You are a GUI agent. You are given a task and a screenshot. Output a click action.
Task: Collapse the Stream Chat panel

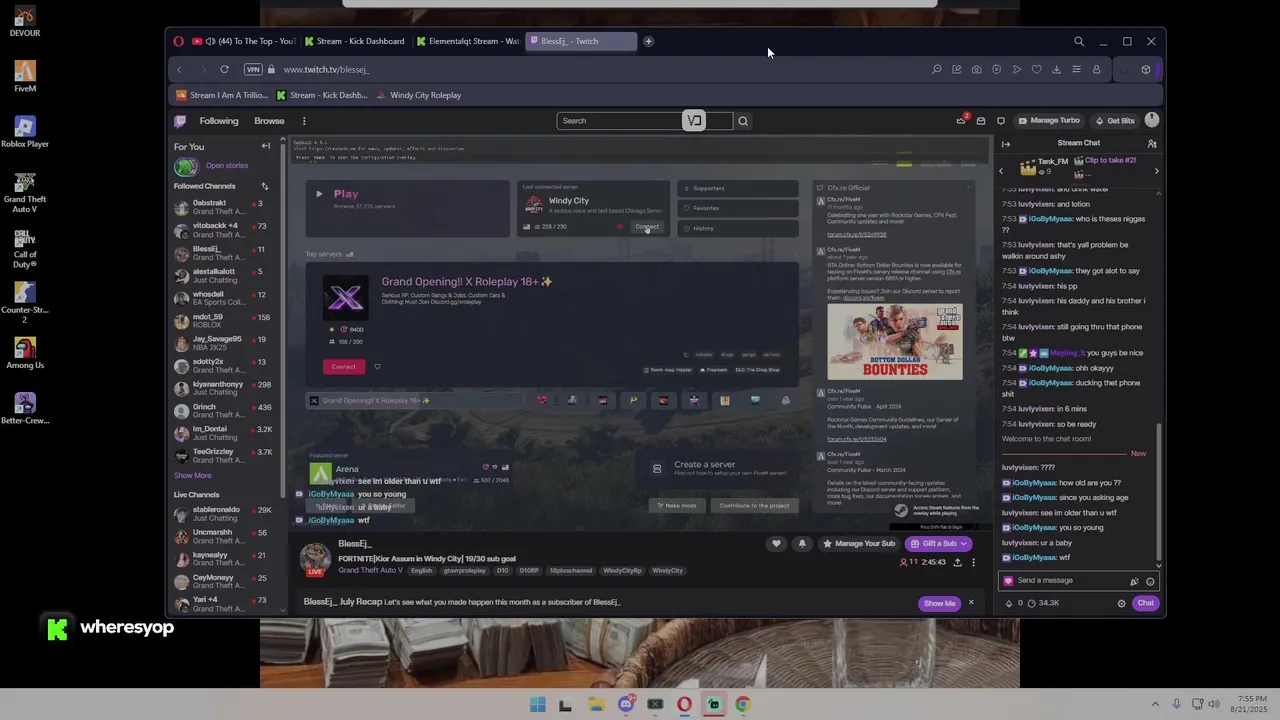tap(1006, 144)
